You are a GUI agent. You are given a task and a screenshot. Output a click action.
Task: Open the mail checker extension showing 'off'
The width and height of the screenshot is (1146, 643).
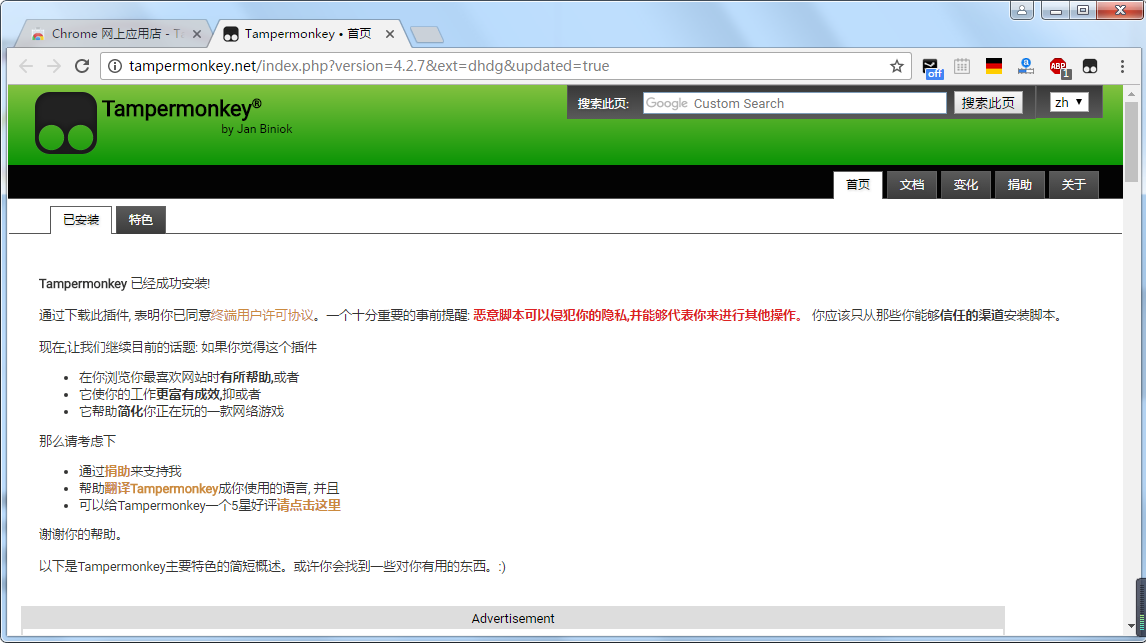coord(932,67)
